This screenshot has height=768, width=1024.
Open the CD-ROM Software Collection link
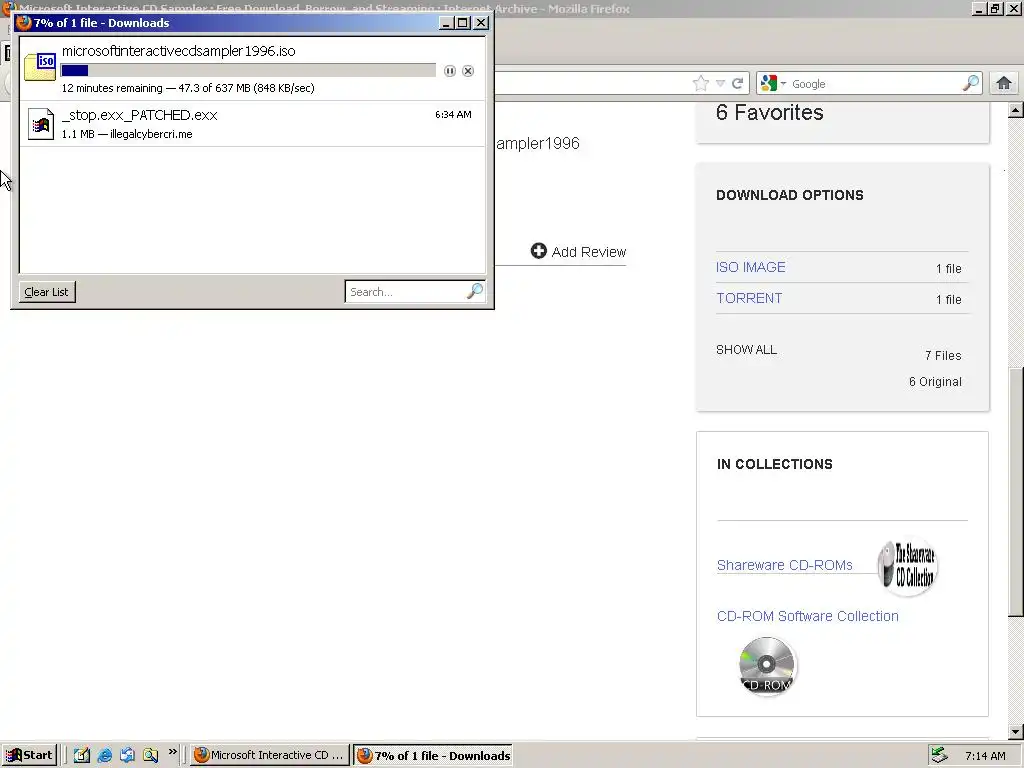tap(807, 616)
